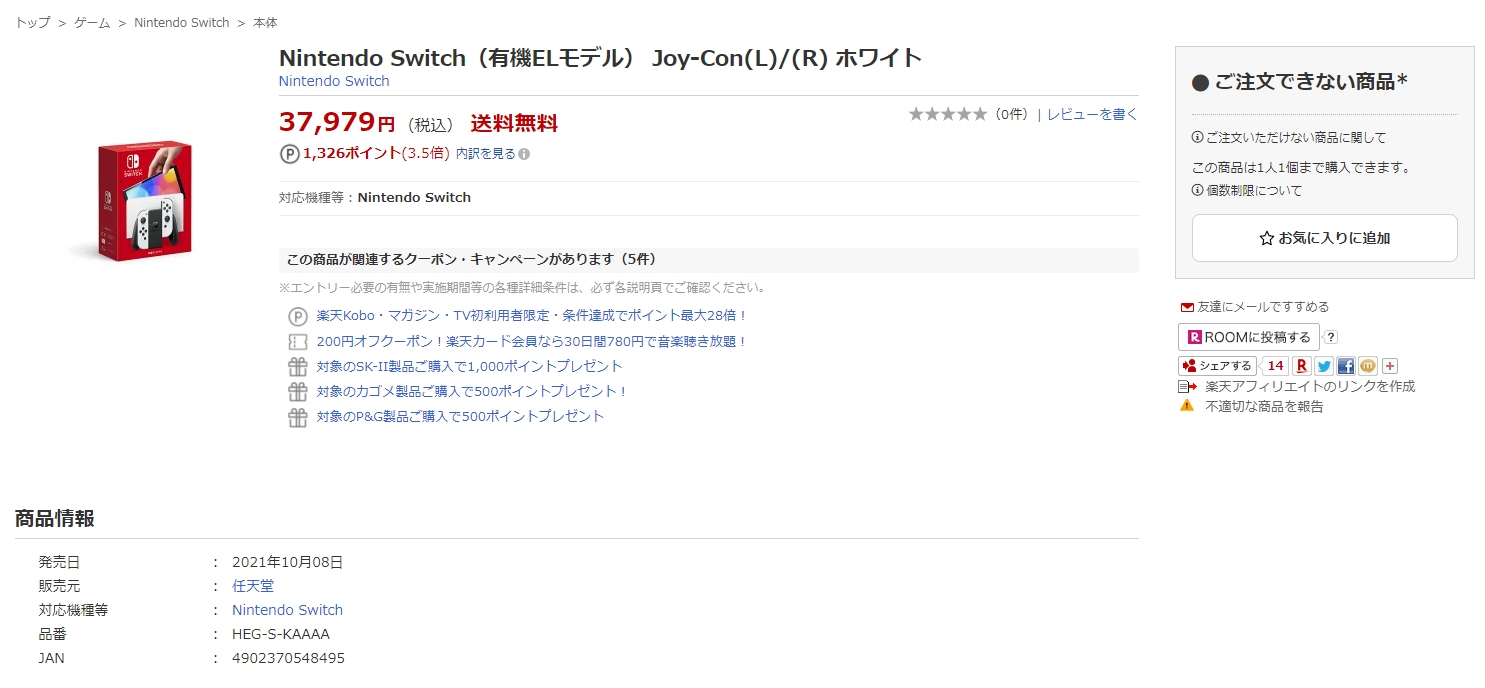Click 不適切な商品を報告 link
This screenshot has height=688, width=1485.
click(1264, 406)
